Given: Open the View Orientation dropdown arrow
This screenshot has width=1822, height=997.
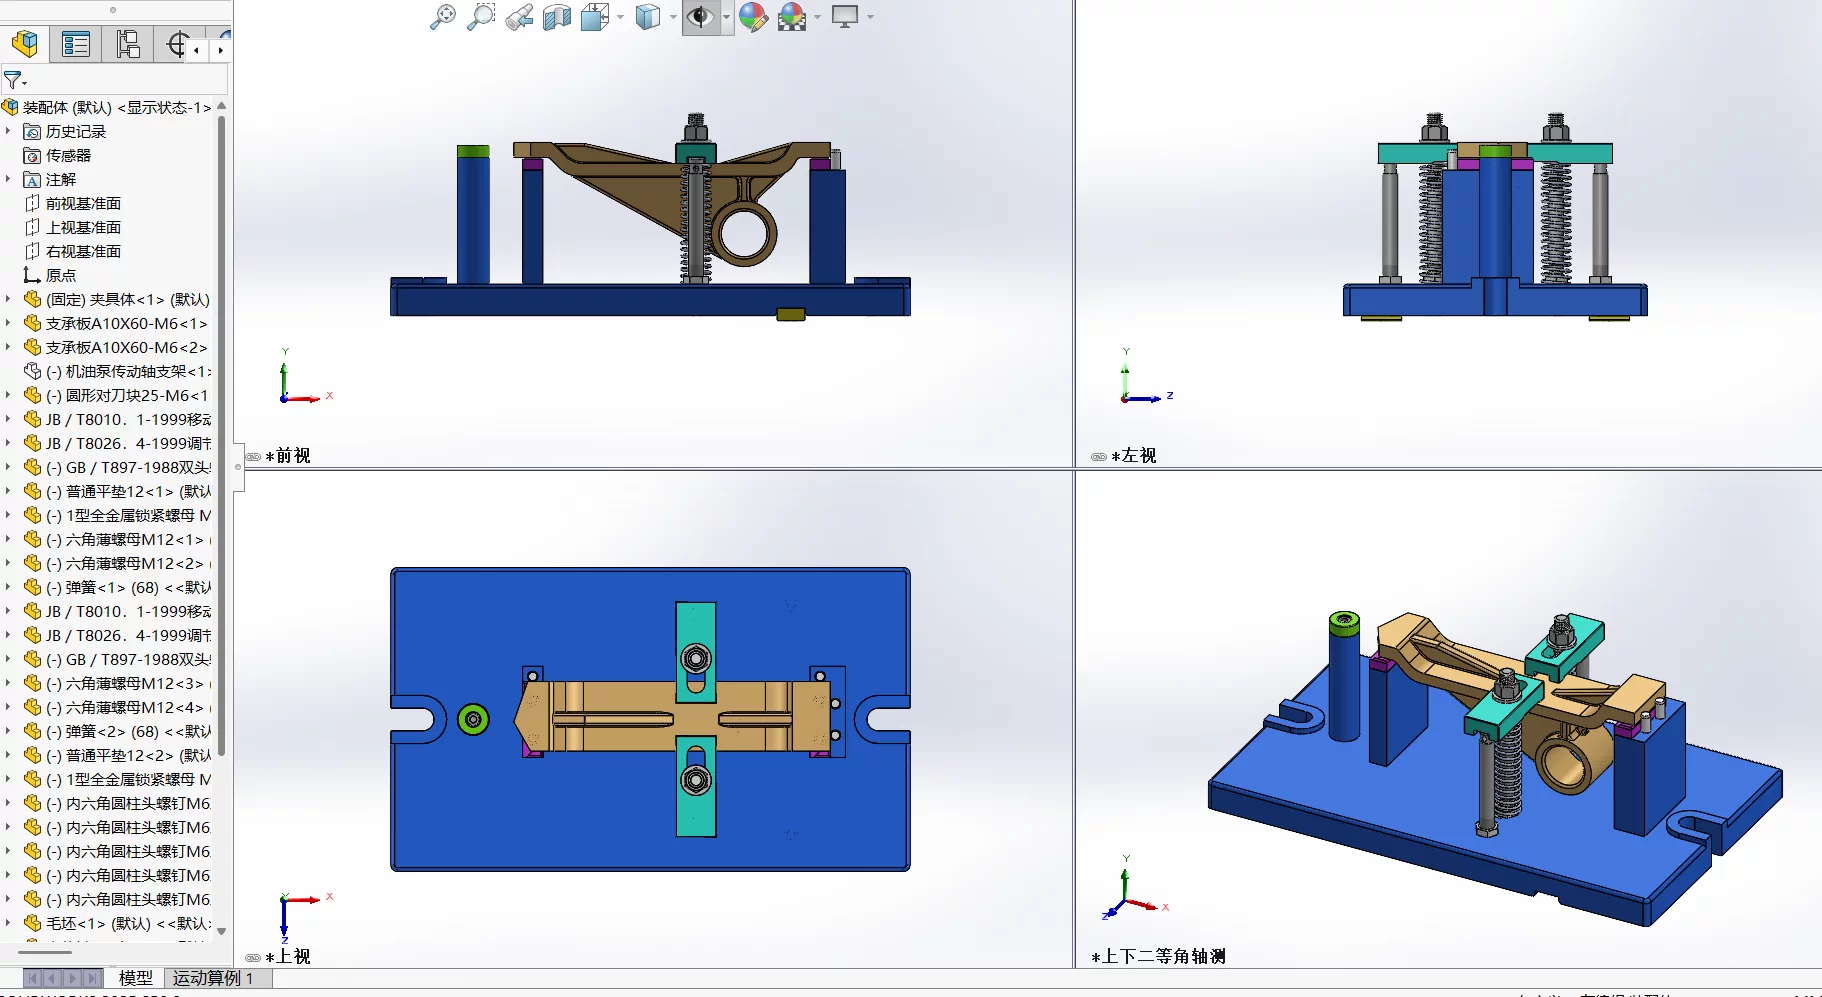Looking at the screenshot, I should [x=620, y=17].
